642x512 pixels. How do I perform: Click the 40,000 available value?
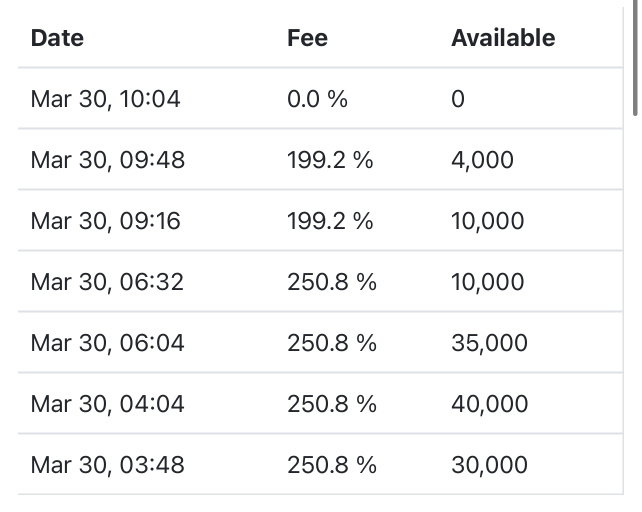click(490, 404)
